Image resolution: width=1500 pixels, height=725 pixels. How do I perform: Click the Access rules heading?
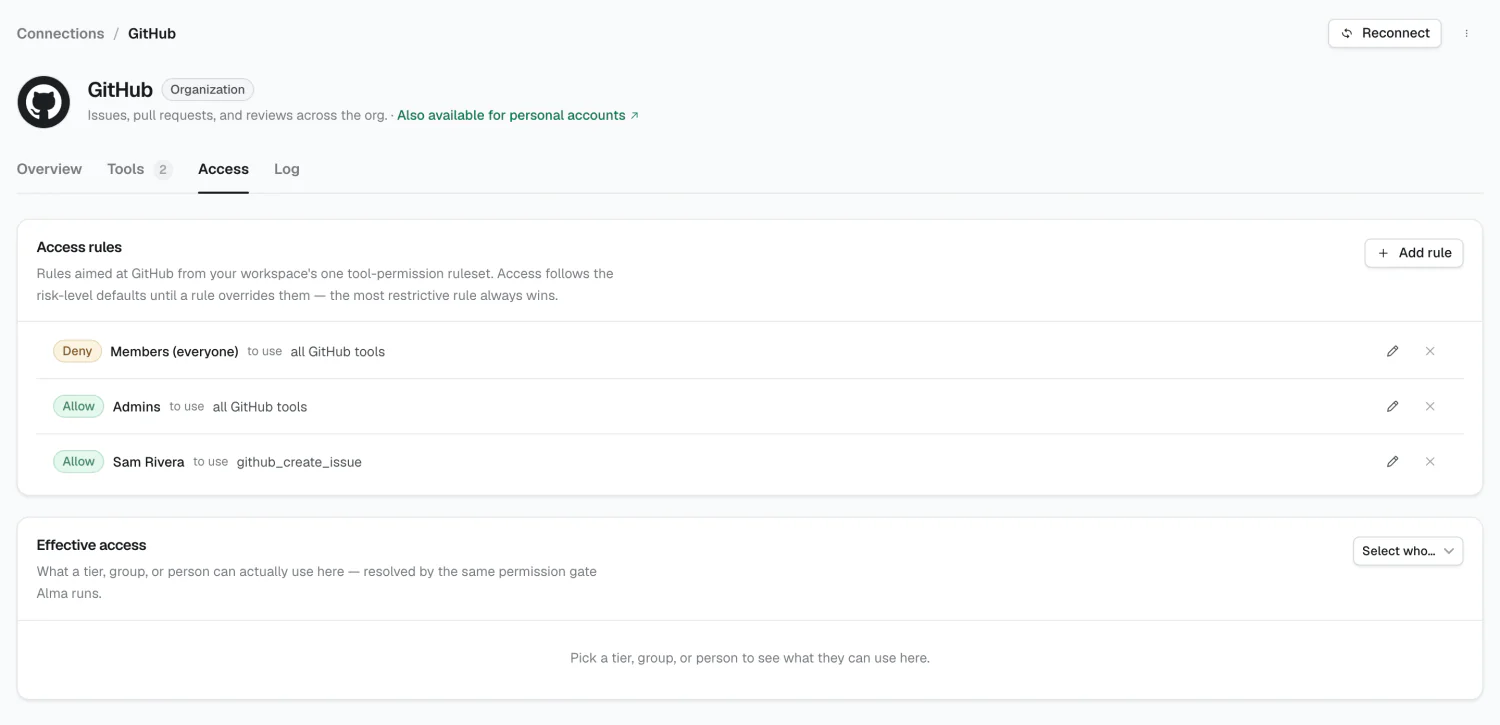[x=79, y=247]
